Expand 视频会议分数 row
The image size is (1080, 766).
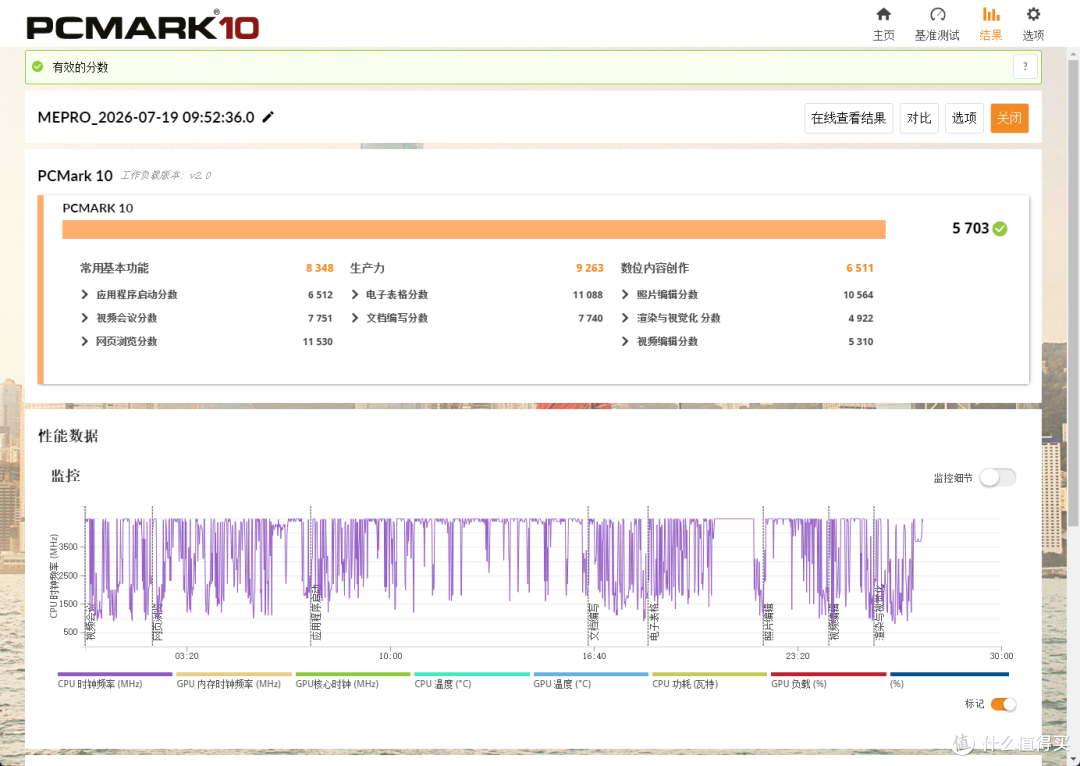pyautogui.click(x=85, y=318)
